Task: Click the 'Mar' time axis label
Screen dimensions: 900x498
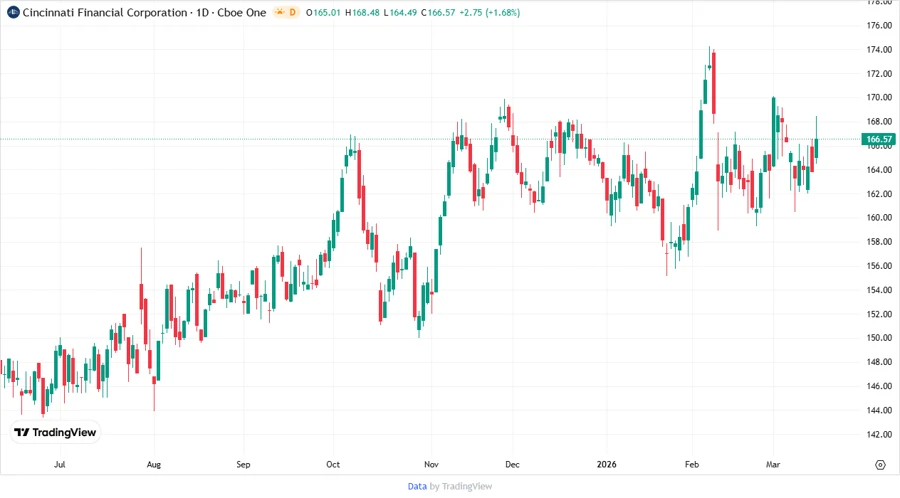Action: [x=773, y=464]
